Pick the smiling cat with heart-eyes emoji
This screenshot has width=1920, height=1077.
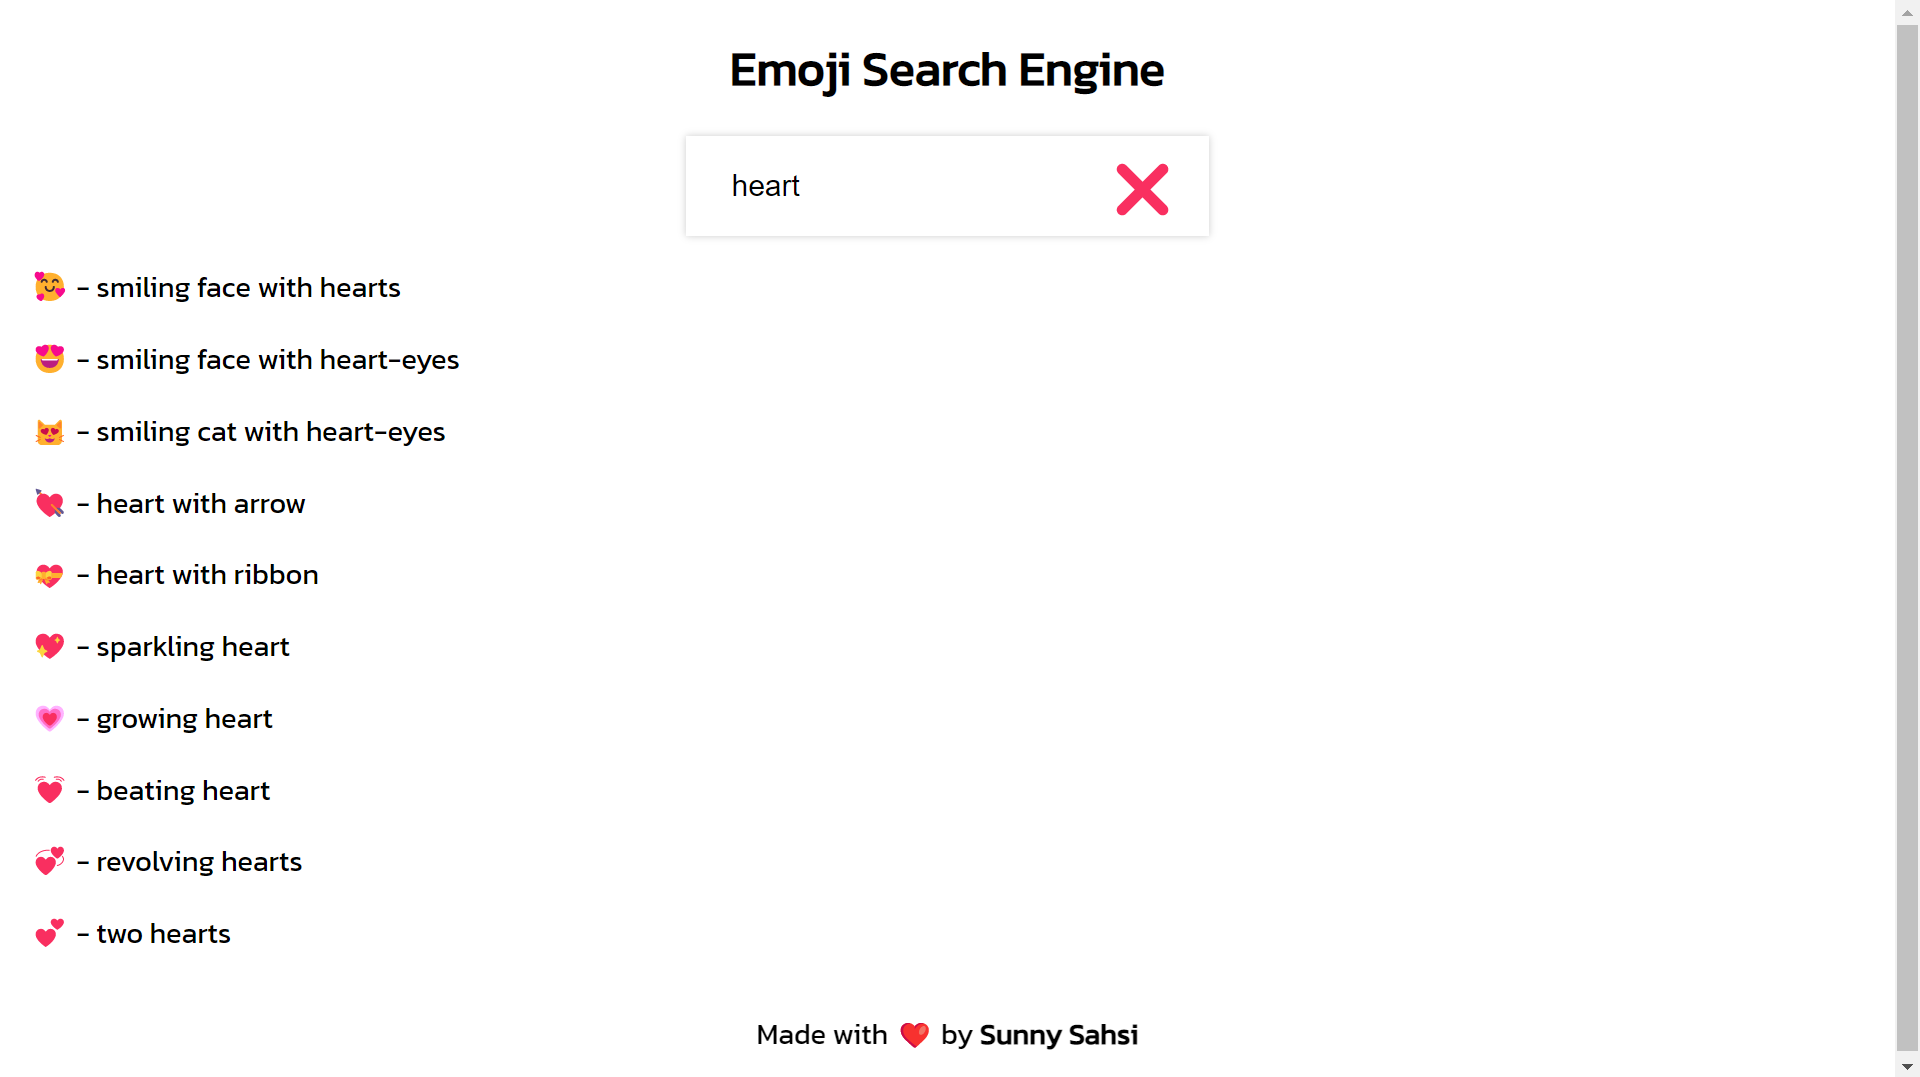(49, 432)
